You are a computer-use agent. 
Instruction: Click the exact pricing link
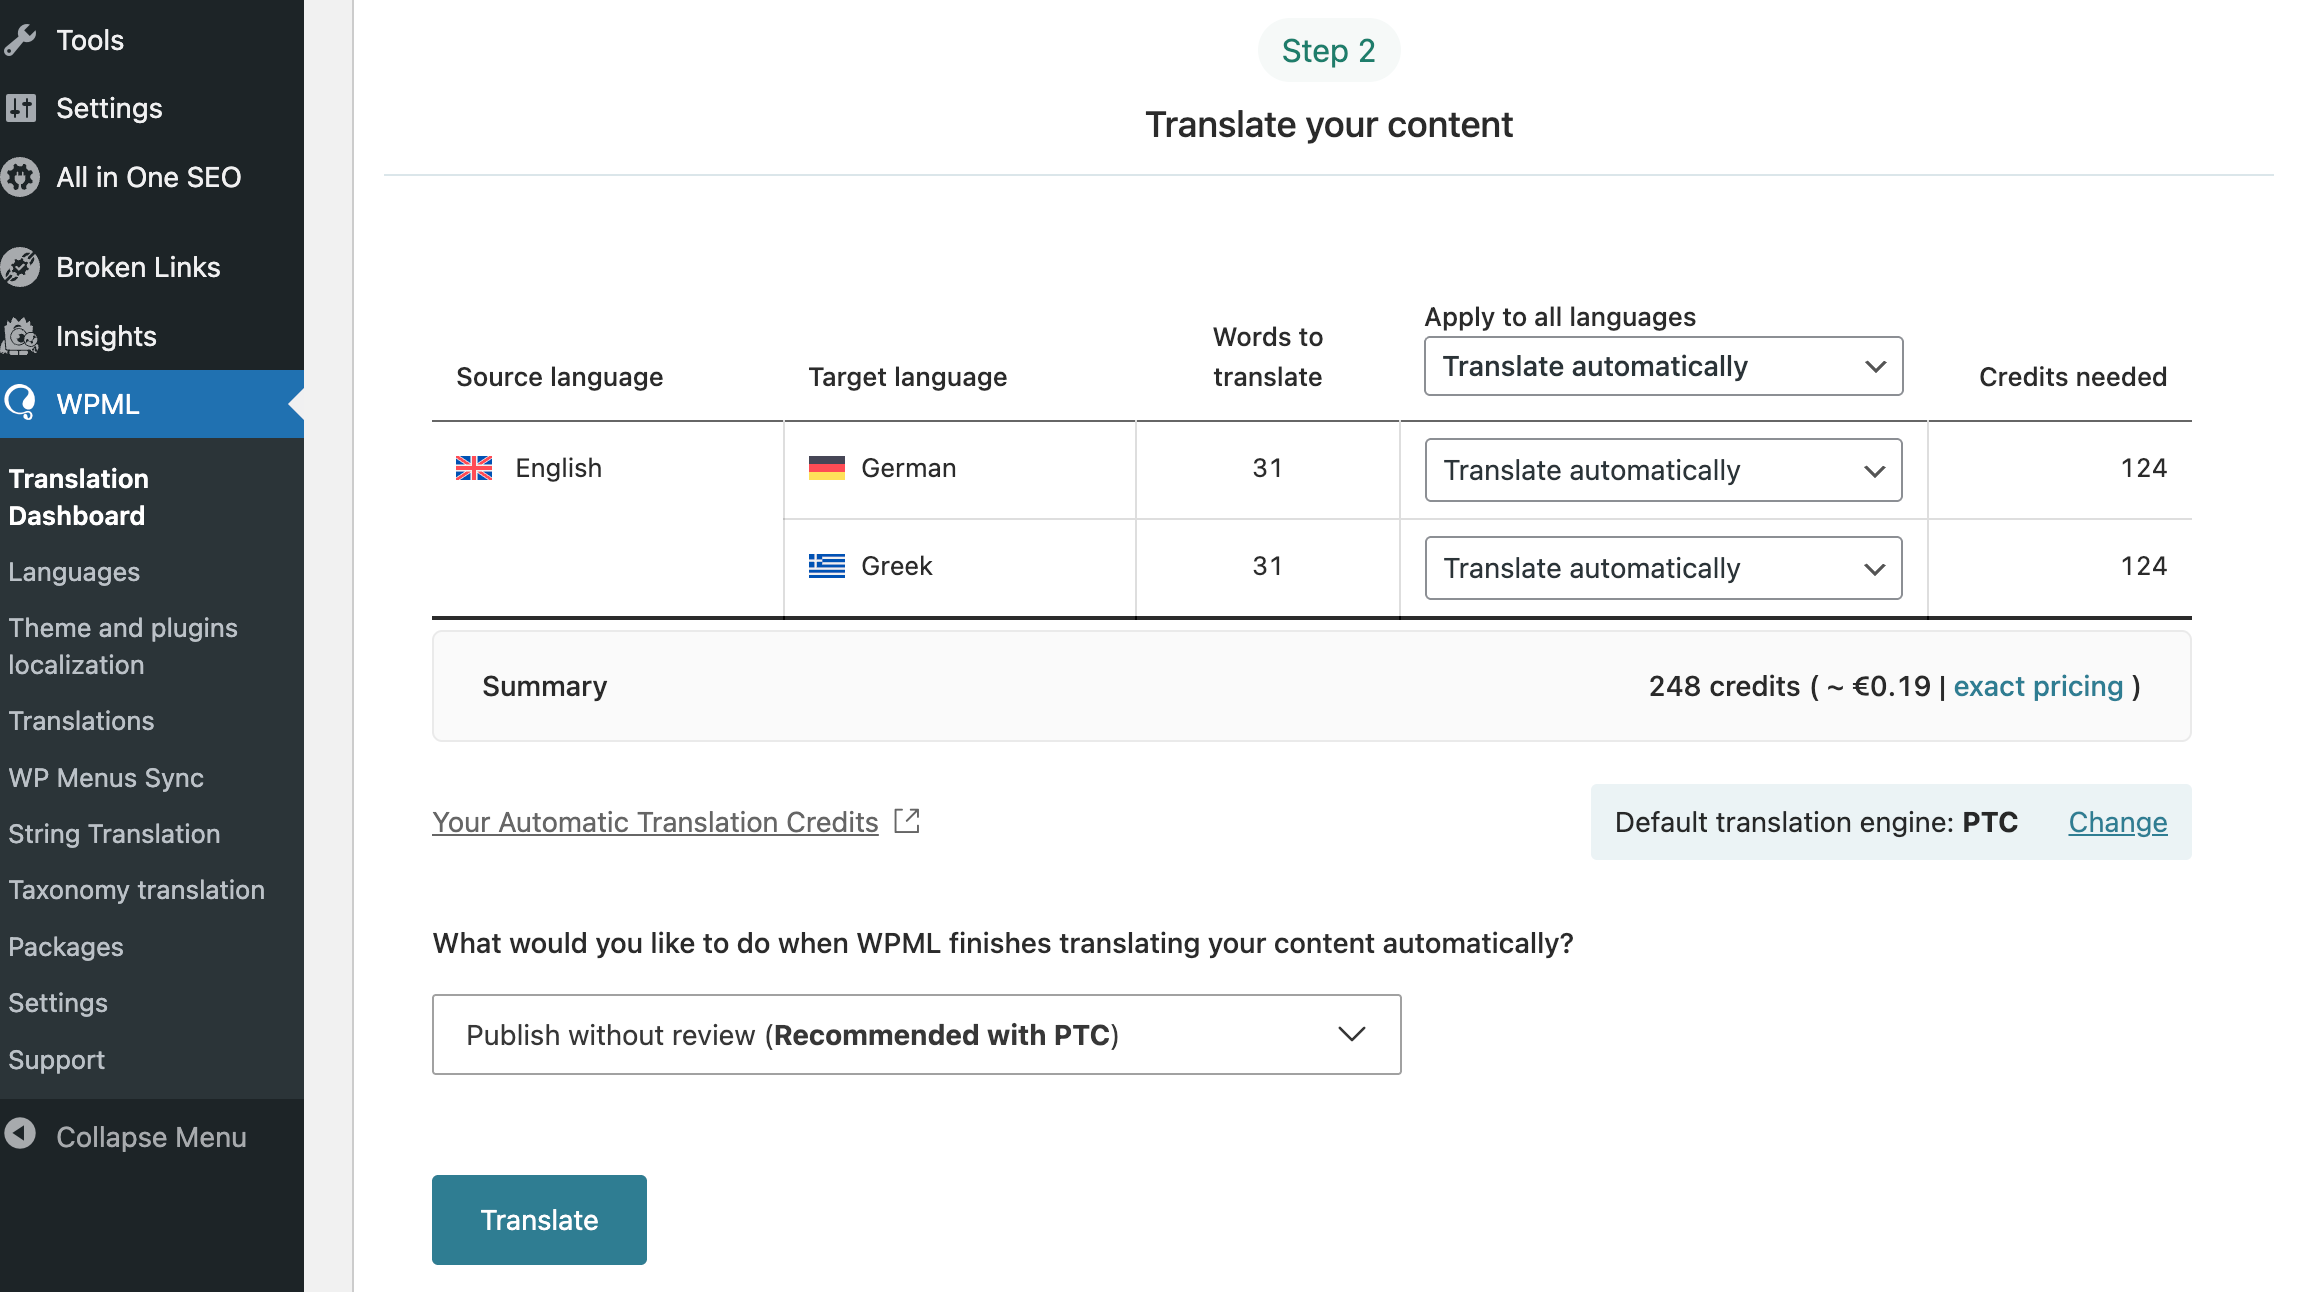[x=2037, y=686]
